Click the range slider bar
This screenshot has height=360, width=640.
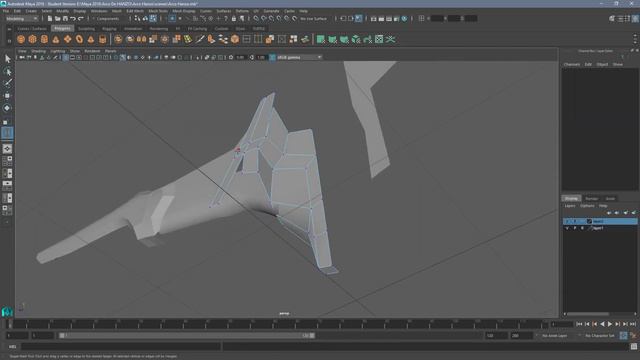point(187,336)
